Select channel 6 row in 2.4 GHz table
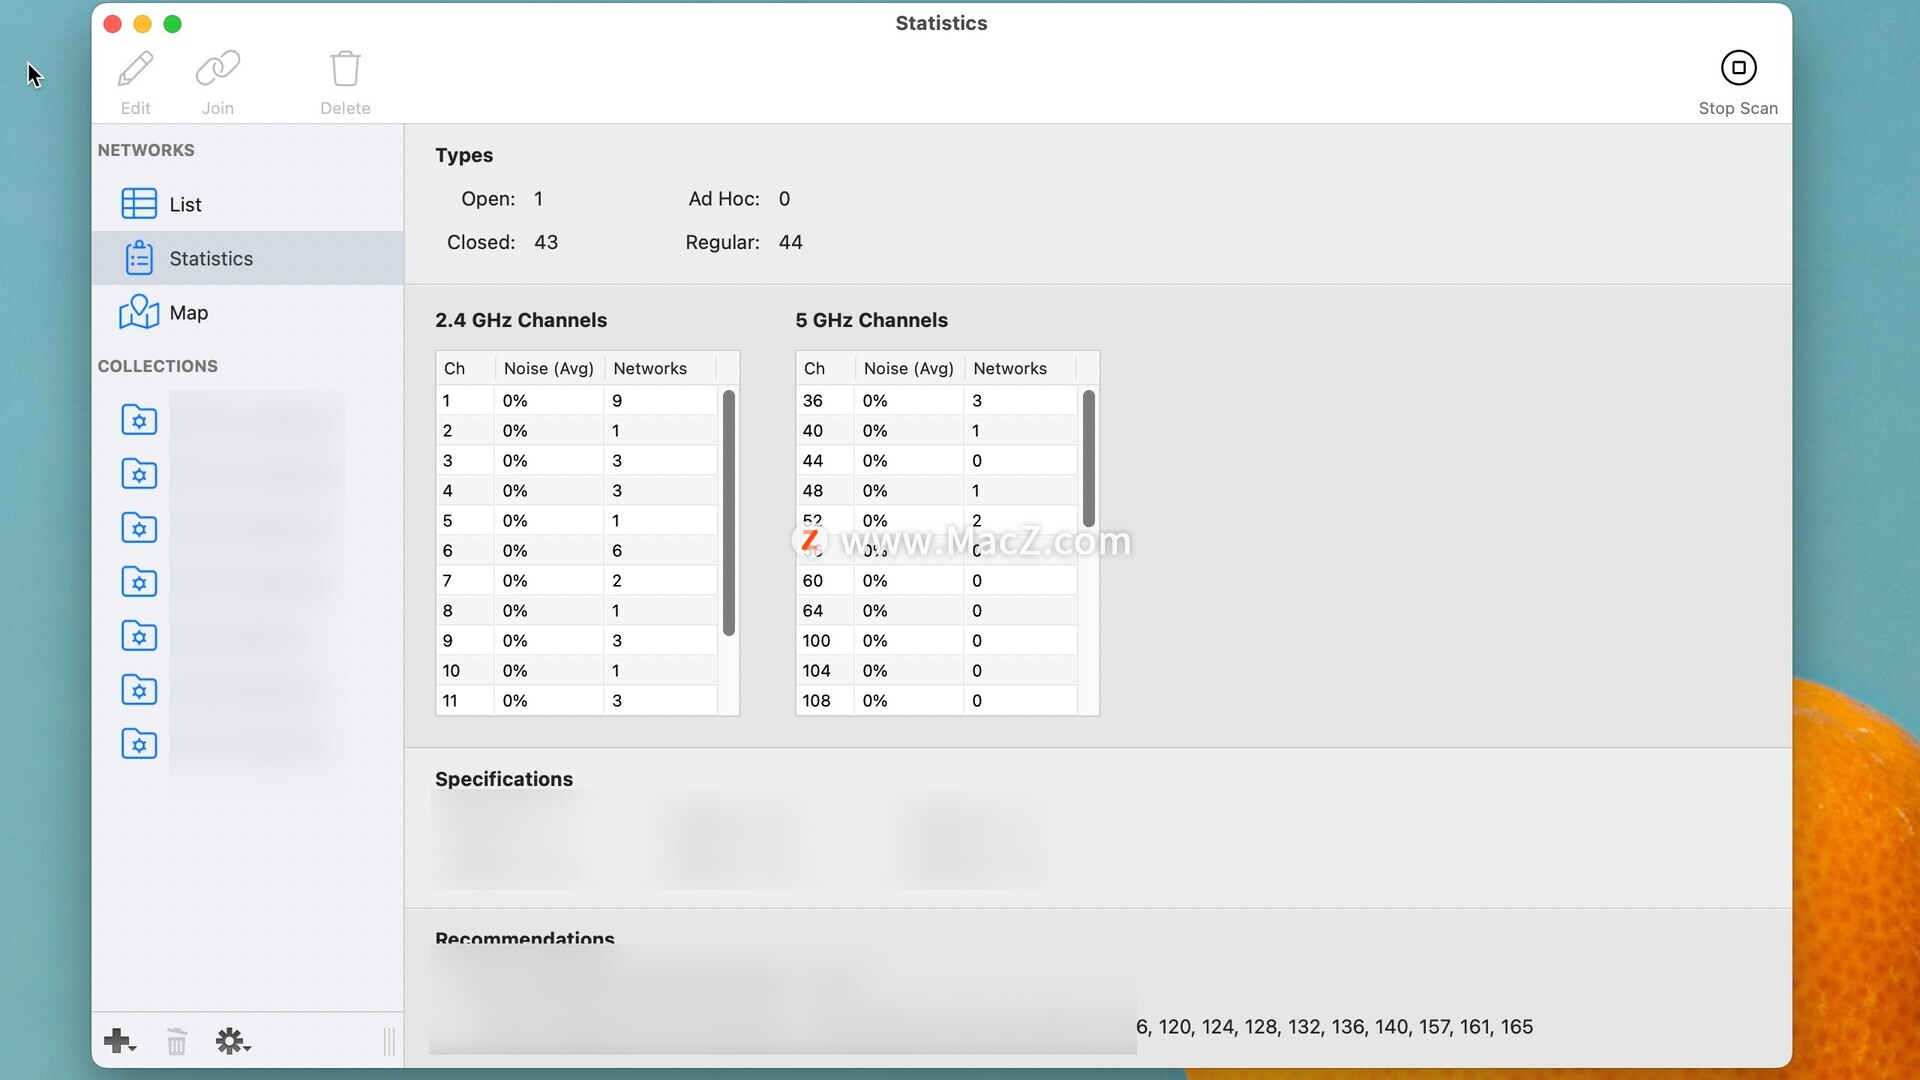The width and height of the screenshot is (1920, 1080). click(577, 550)
